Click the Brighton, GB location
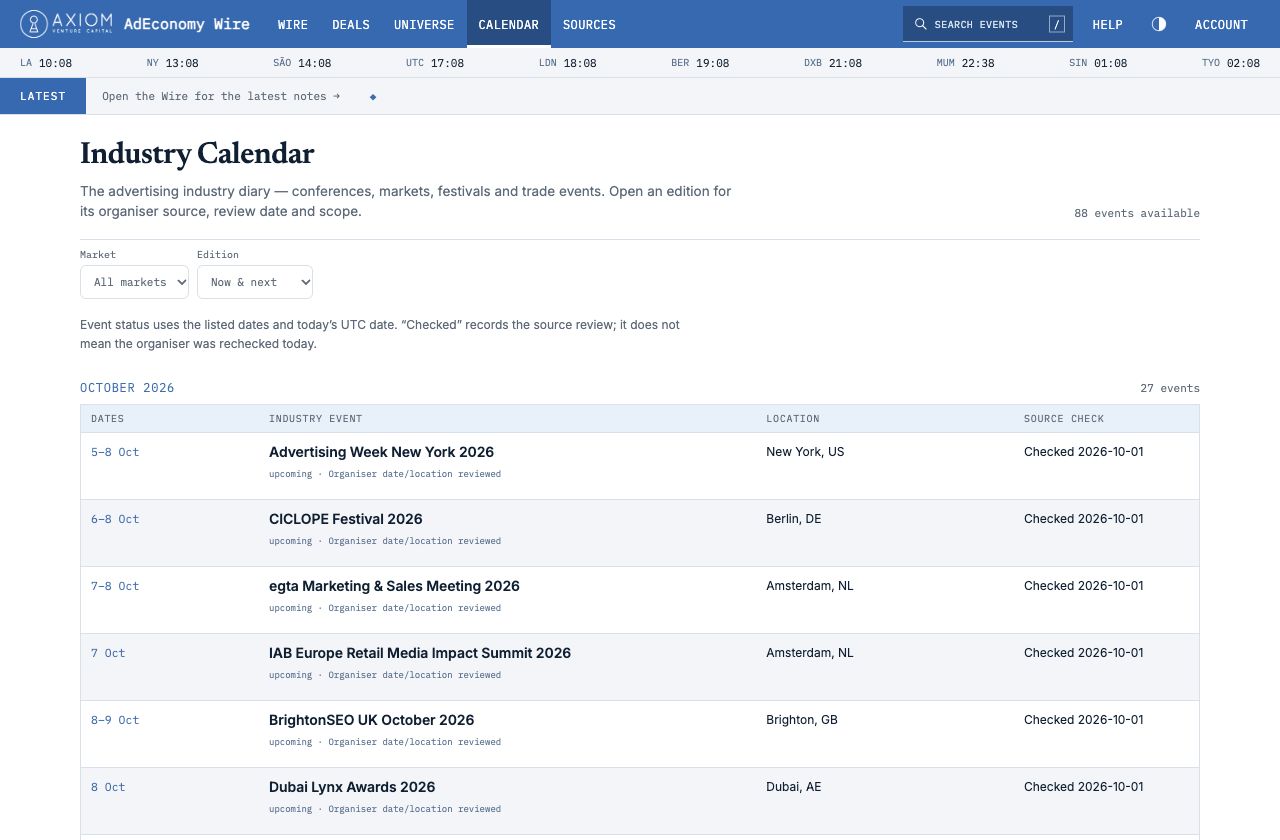 (802, 720)
